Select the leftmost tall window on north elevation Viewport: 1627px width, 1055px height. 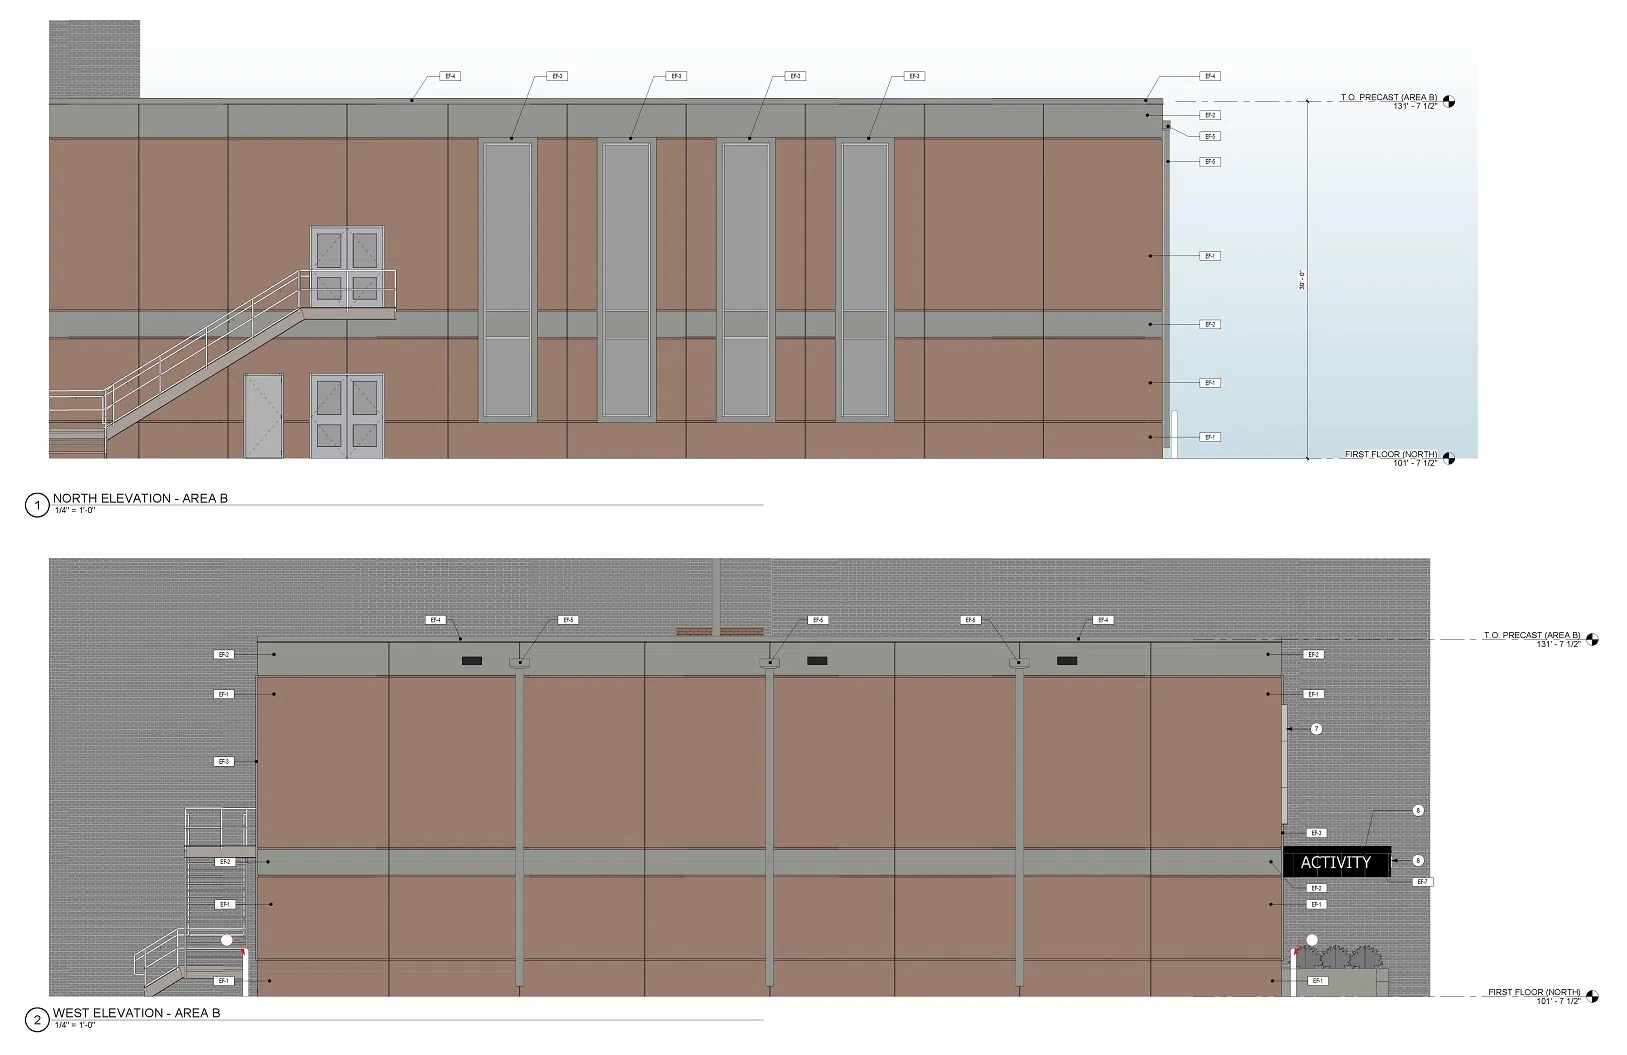click(x=508, y=280)
